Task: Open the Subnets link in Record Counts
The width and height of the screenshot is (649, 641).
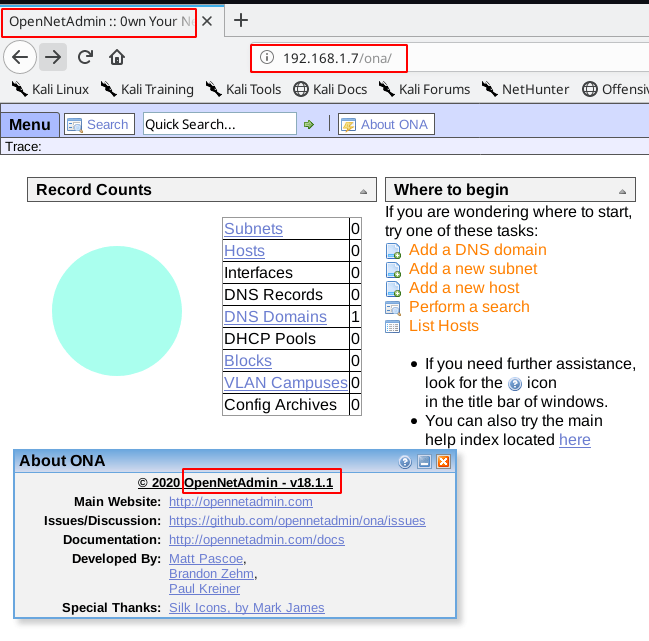Action: (253, 228)
